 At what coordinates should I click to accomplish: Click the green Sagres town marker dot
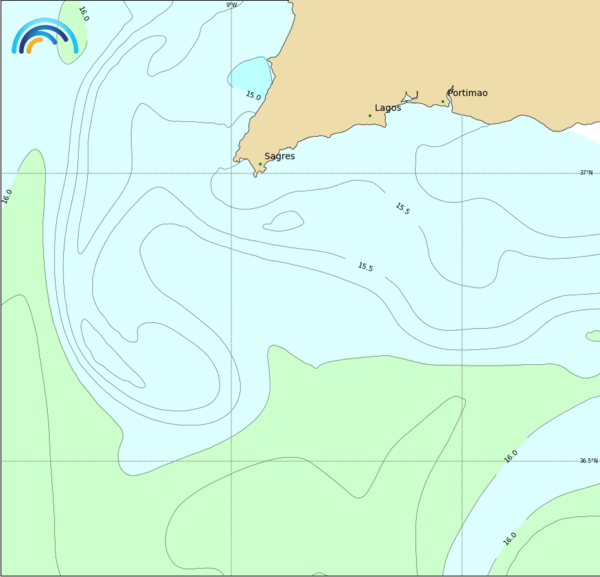tap(260, 164)
